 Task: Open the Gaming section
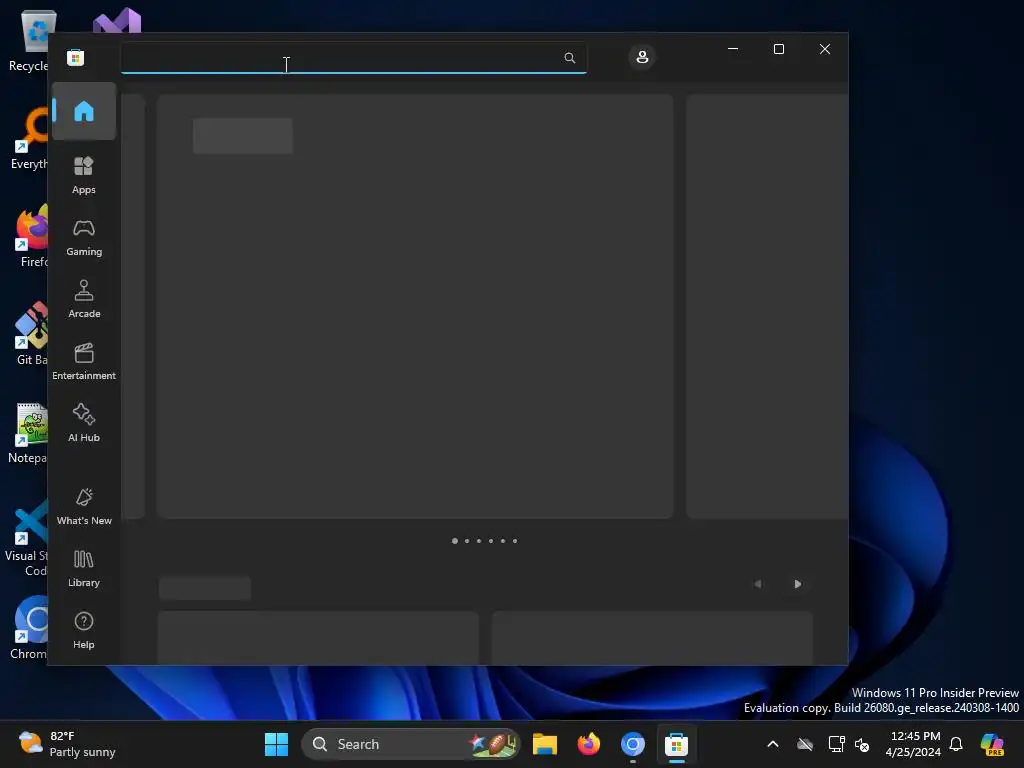point(84,237)
